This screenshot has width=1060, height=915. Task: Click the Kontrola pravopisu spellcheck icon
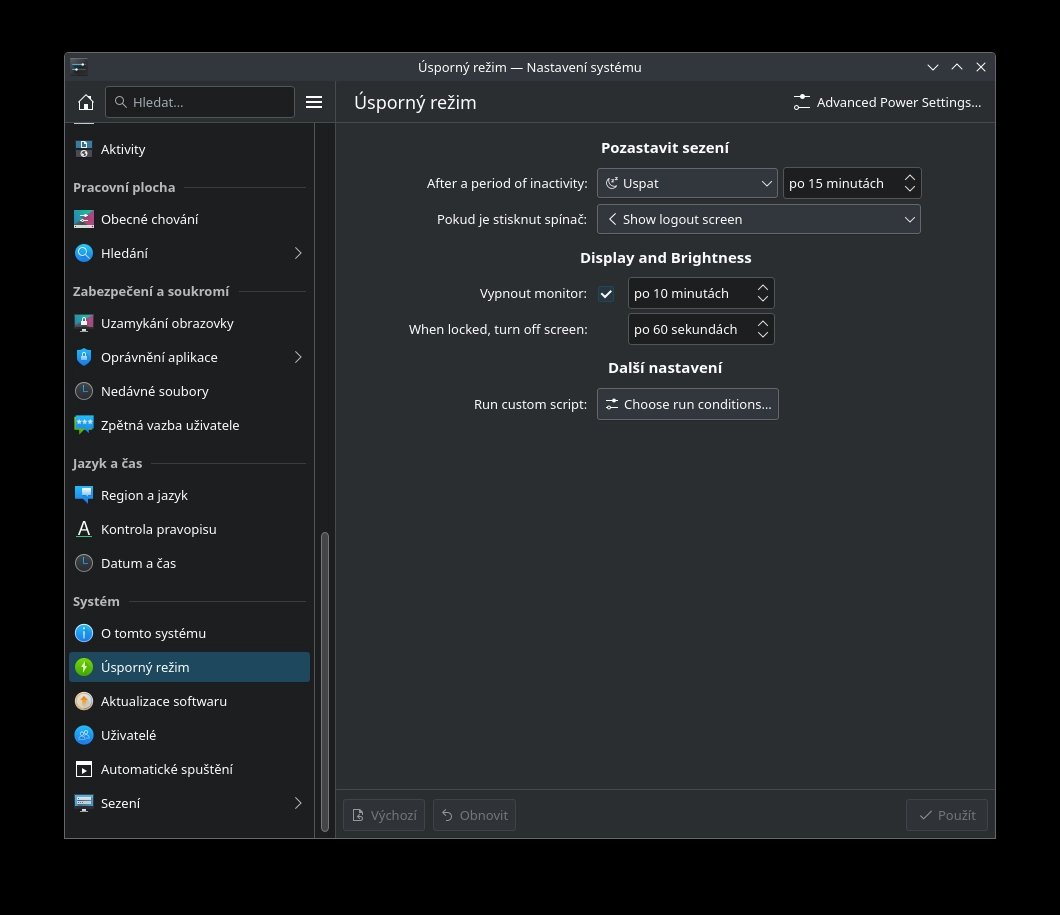coord(84,529)
